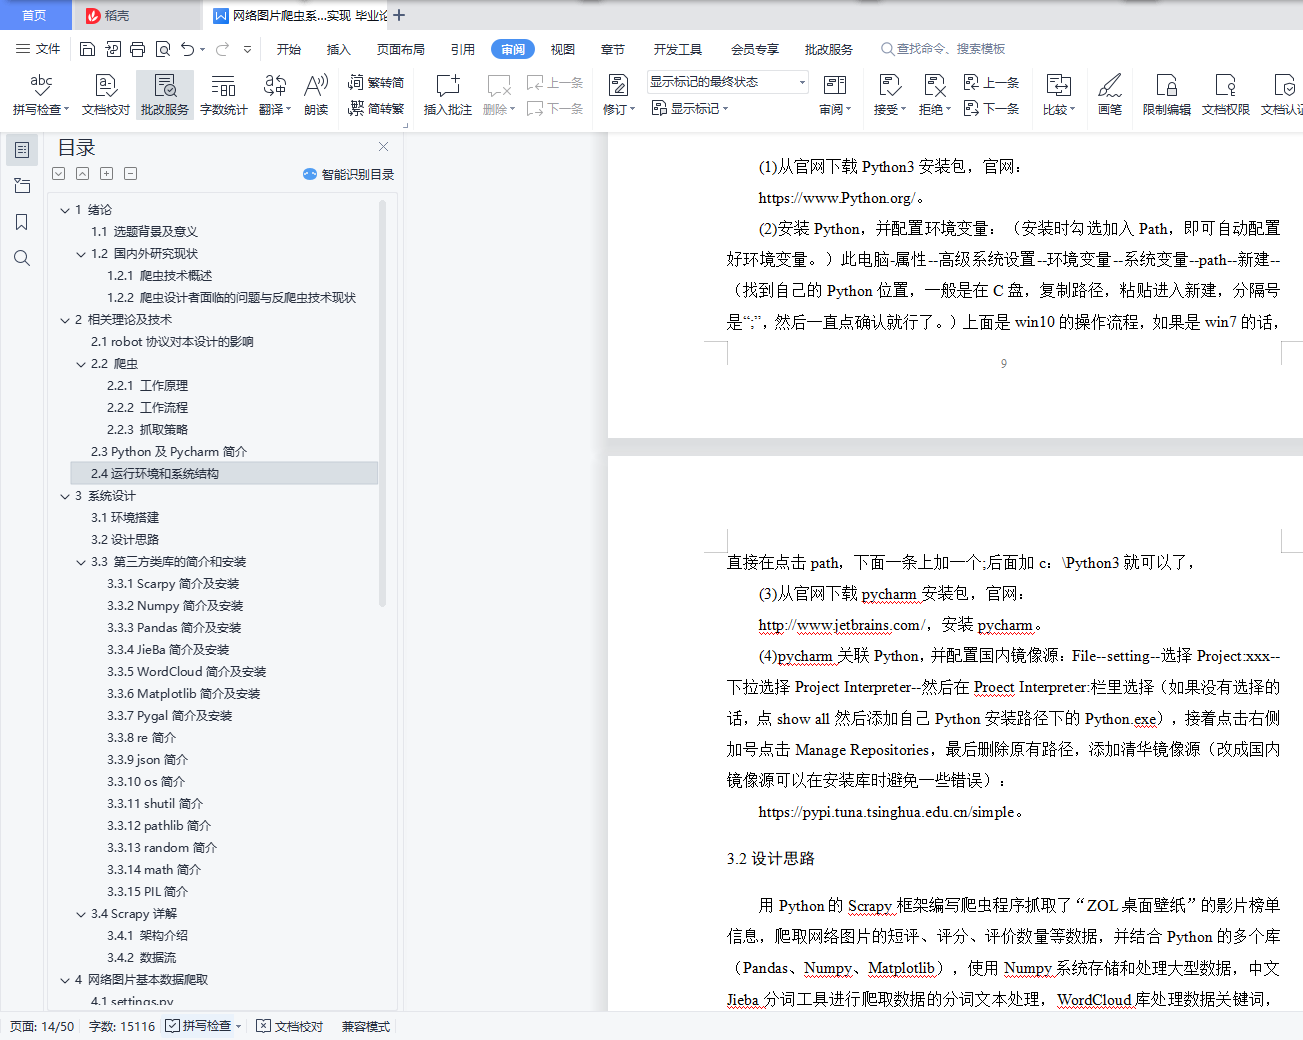The width and height of the screenshot is (1303, 1040).
Task: Save the document with the floppy icon
Action: pos(87,49)
